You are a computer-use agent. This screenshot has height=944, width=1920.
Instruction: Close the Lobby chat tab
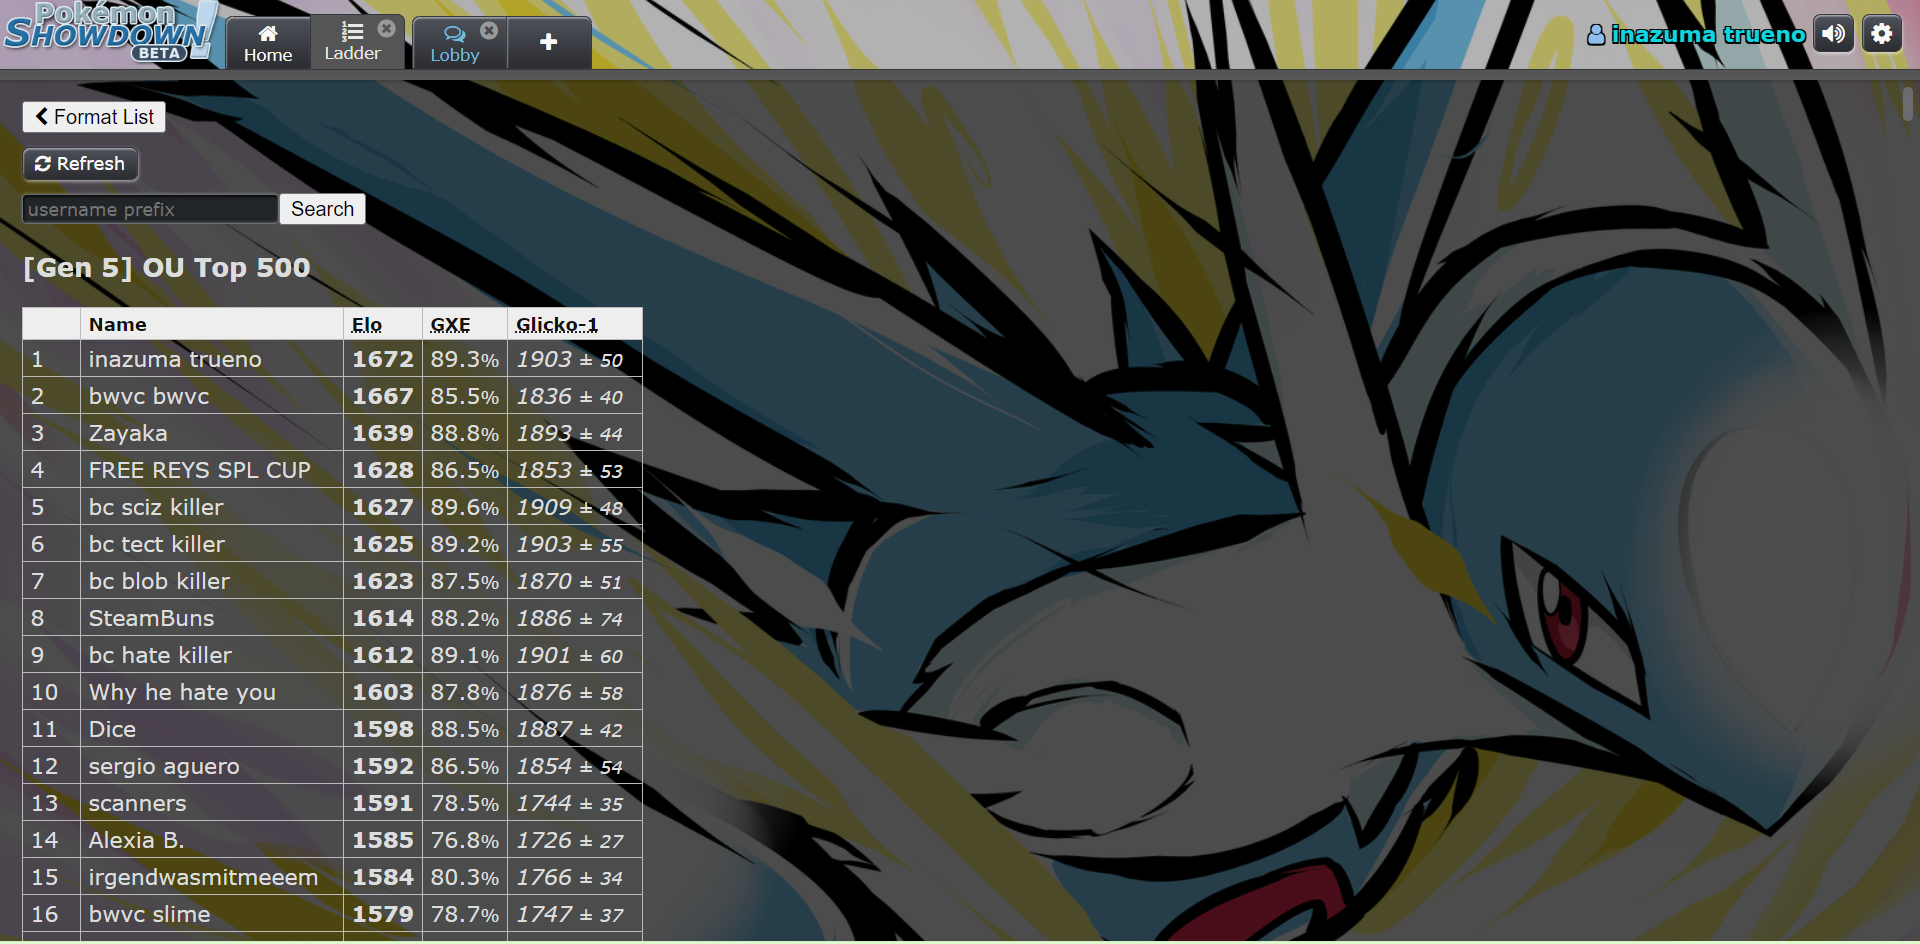point(489,31)
